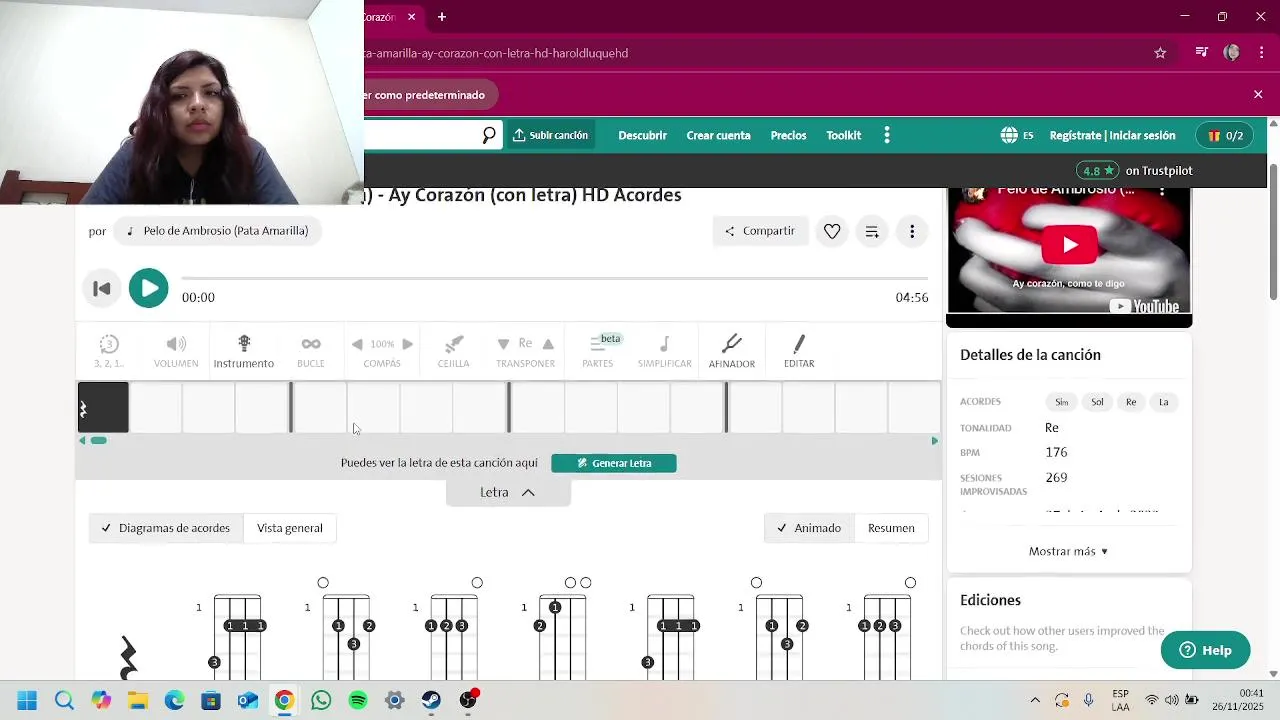Viewport: 1280px width, 720px height.
Task: Open WhatsApp from the taskbar
Action: (321, 701)
